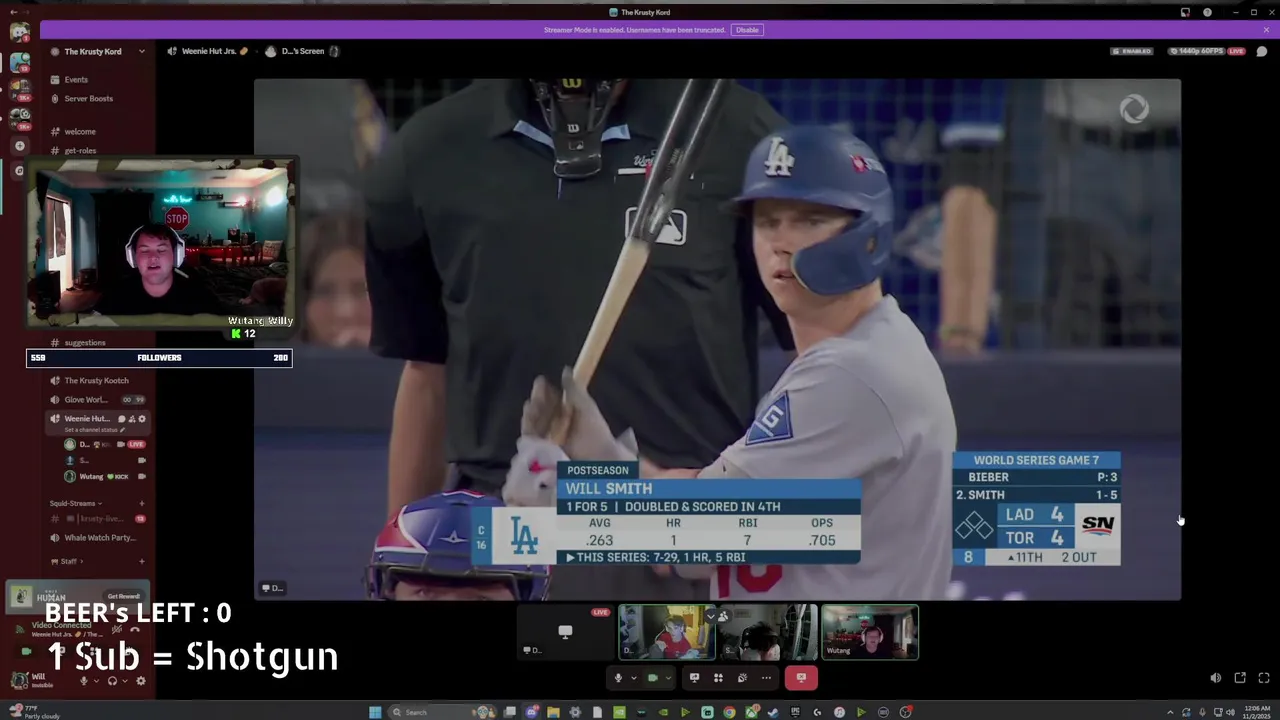Select the LIVE screen share tile
The width and height of the screenshot is (1280, 720).
click(x=565, y=632)
